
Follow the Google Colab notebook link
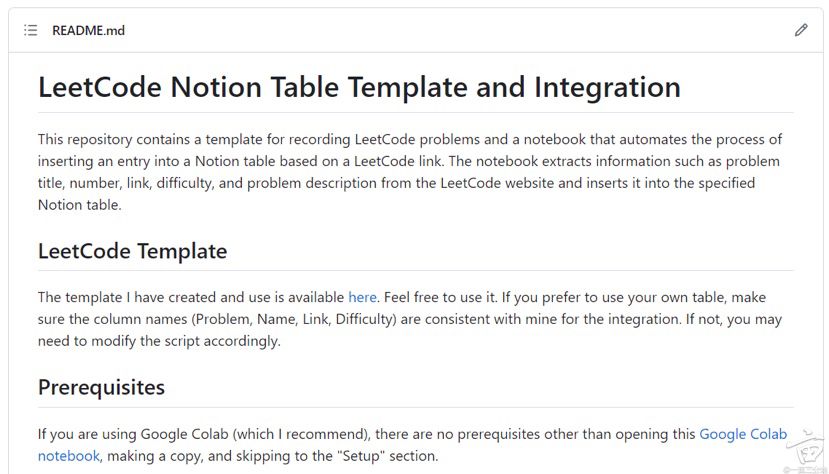(x=743, y=434)
